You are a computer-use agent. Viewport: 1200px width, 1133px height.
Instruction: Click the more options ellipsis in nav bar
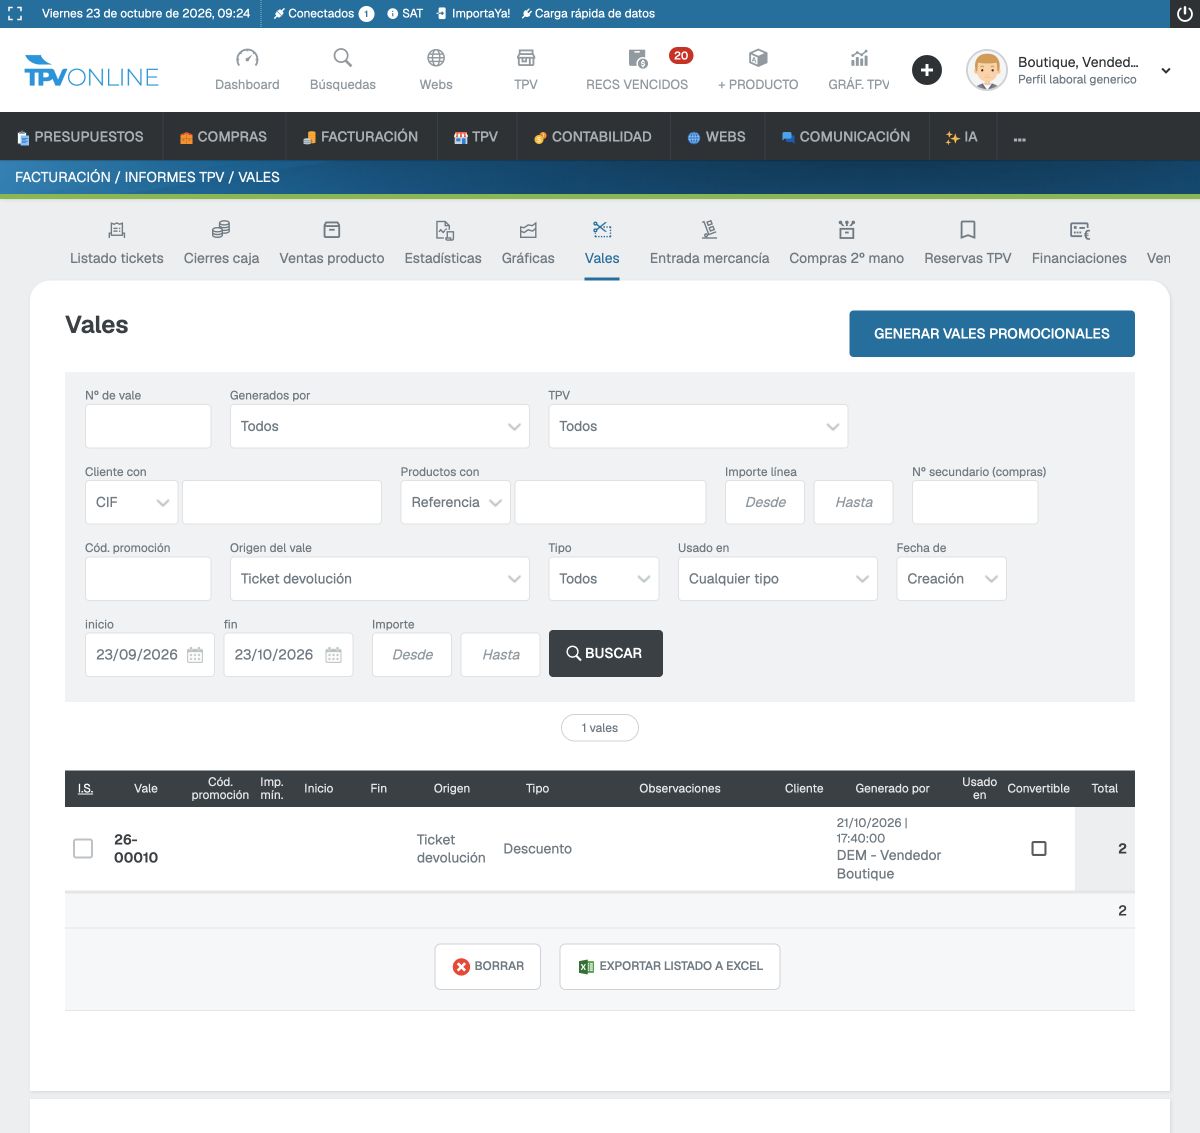pyautogui.click(x=1019, y=139)
